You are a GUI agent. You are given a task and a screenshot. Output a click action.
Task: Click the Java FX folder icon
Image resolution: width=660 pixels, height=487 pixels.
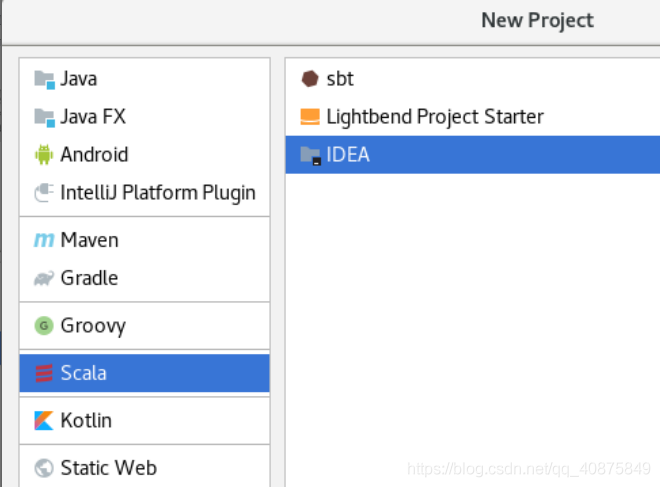(x=44, y=117)
